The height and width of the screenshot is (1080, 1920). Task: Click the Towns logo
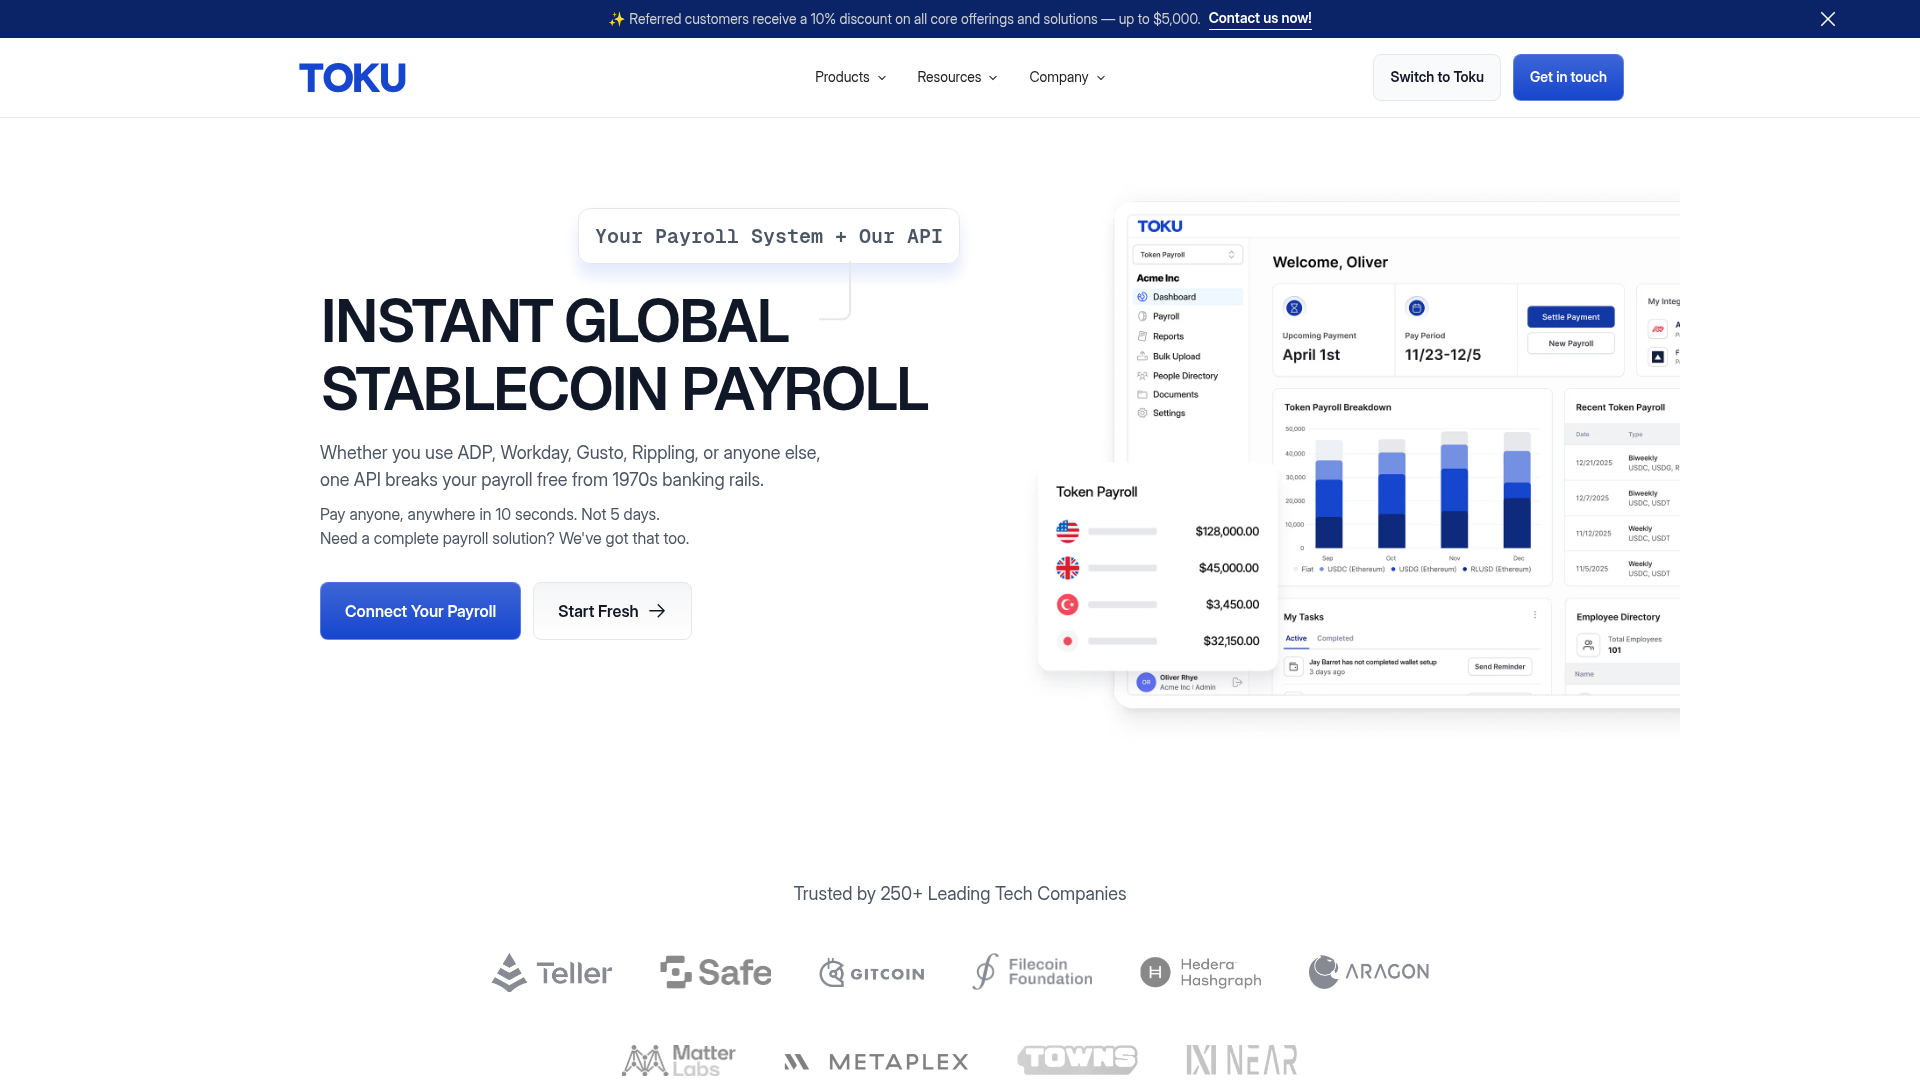tap(1077, 1059)
